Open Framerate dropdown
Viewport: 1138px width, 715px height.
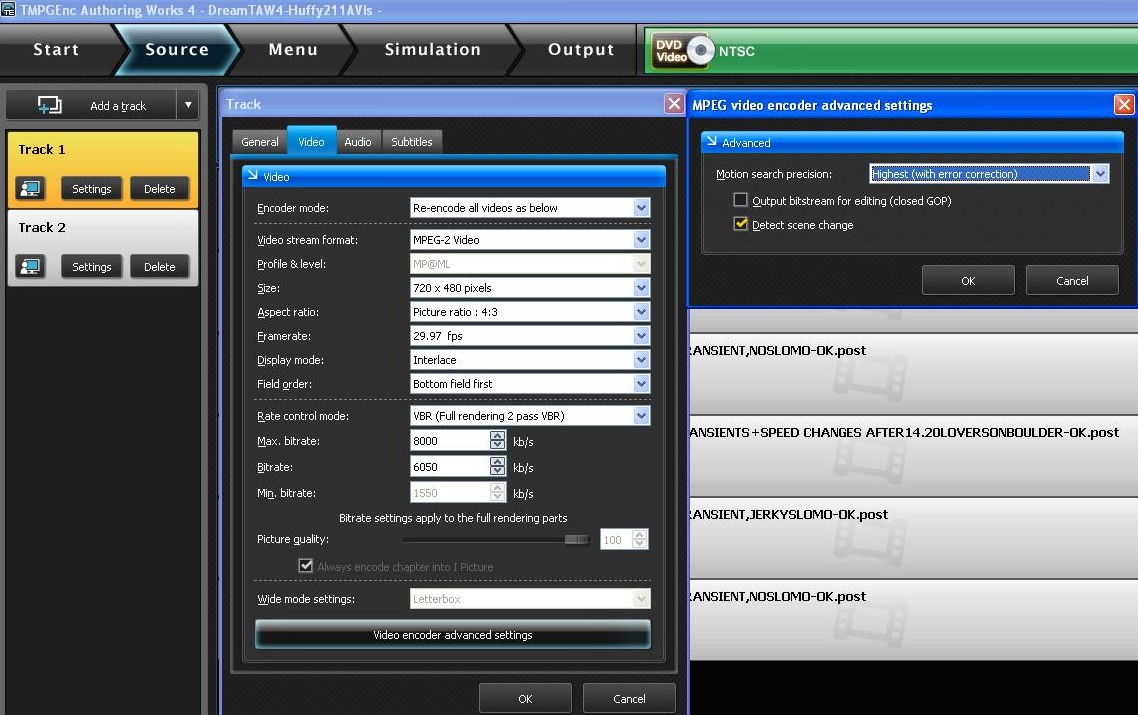coord(641,335)
